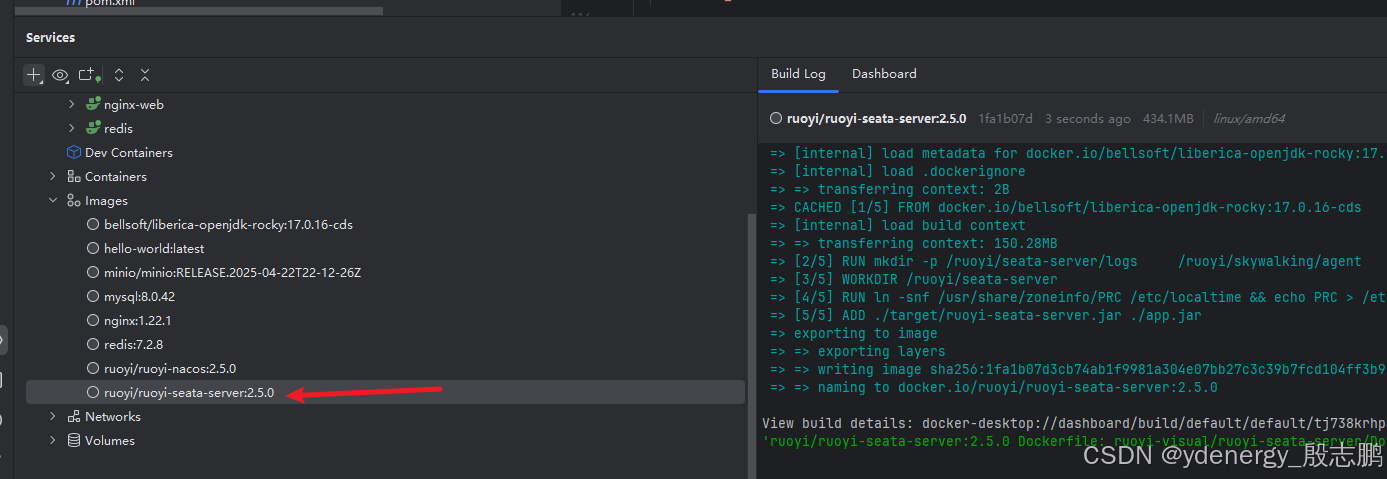1387x479 pixels.
Task: Click the Volumes database icon
Action: (73, 441)
